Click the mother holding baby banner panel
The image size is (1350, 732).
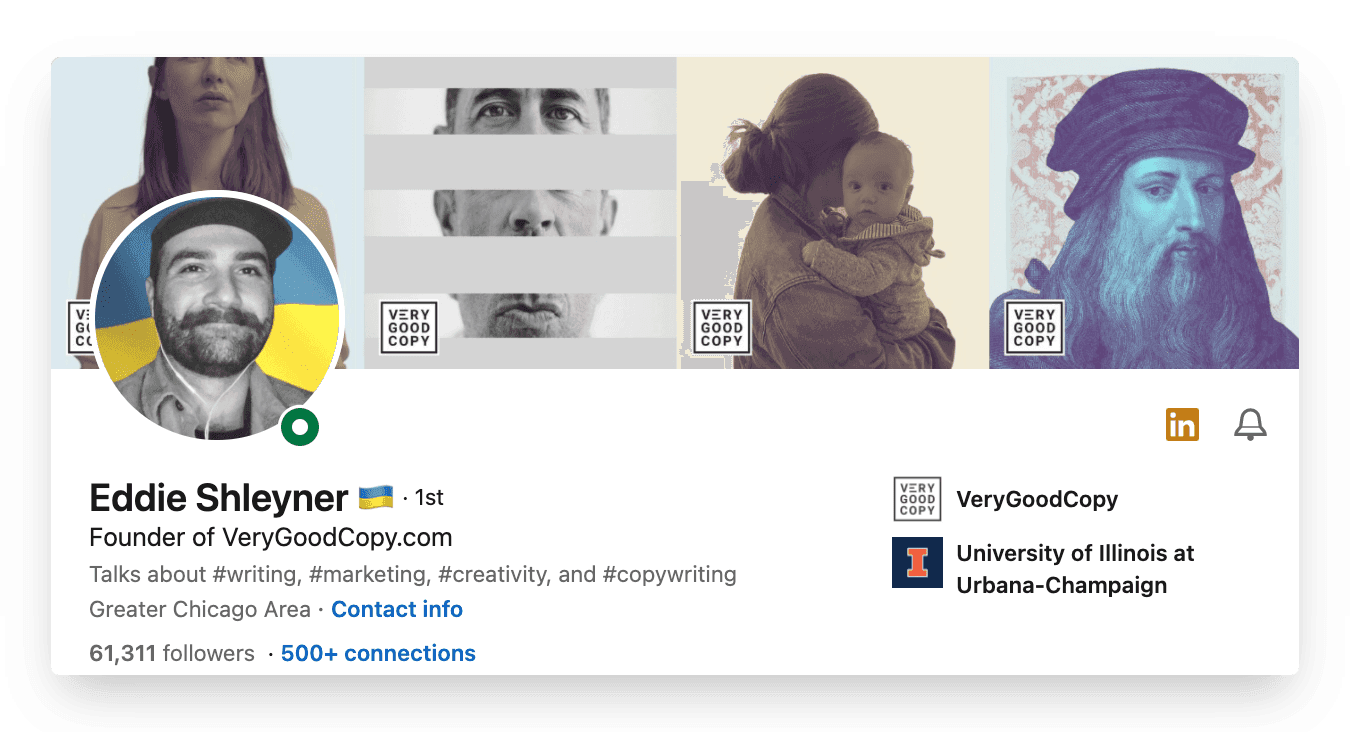pos(833,213)
